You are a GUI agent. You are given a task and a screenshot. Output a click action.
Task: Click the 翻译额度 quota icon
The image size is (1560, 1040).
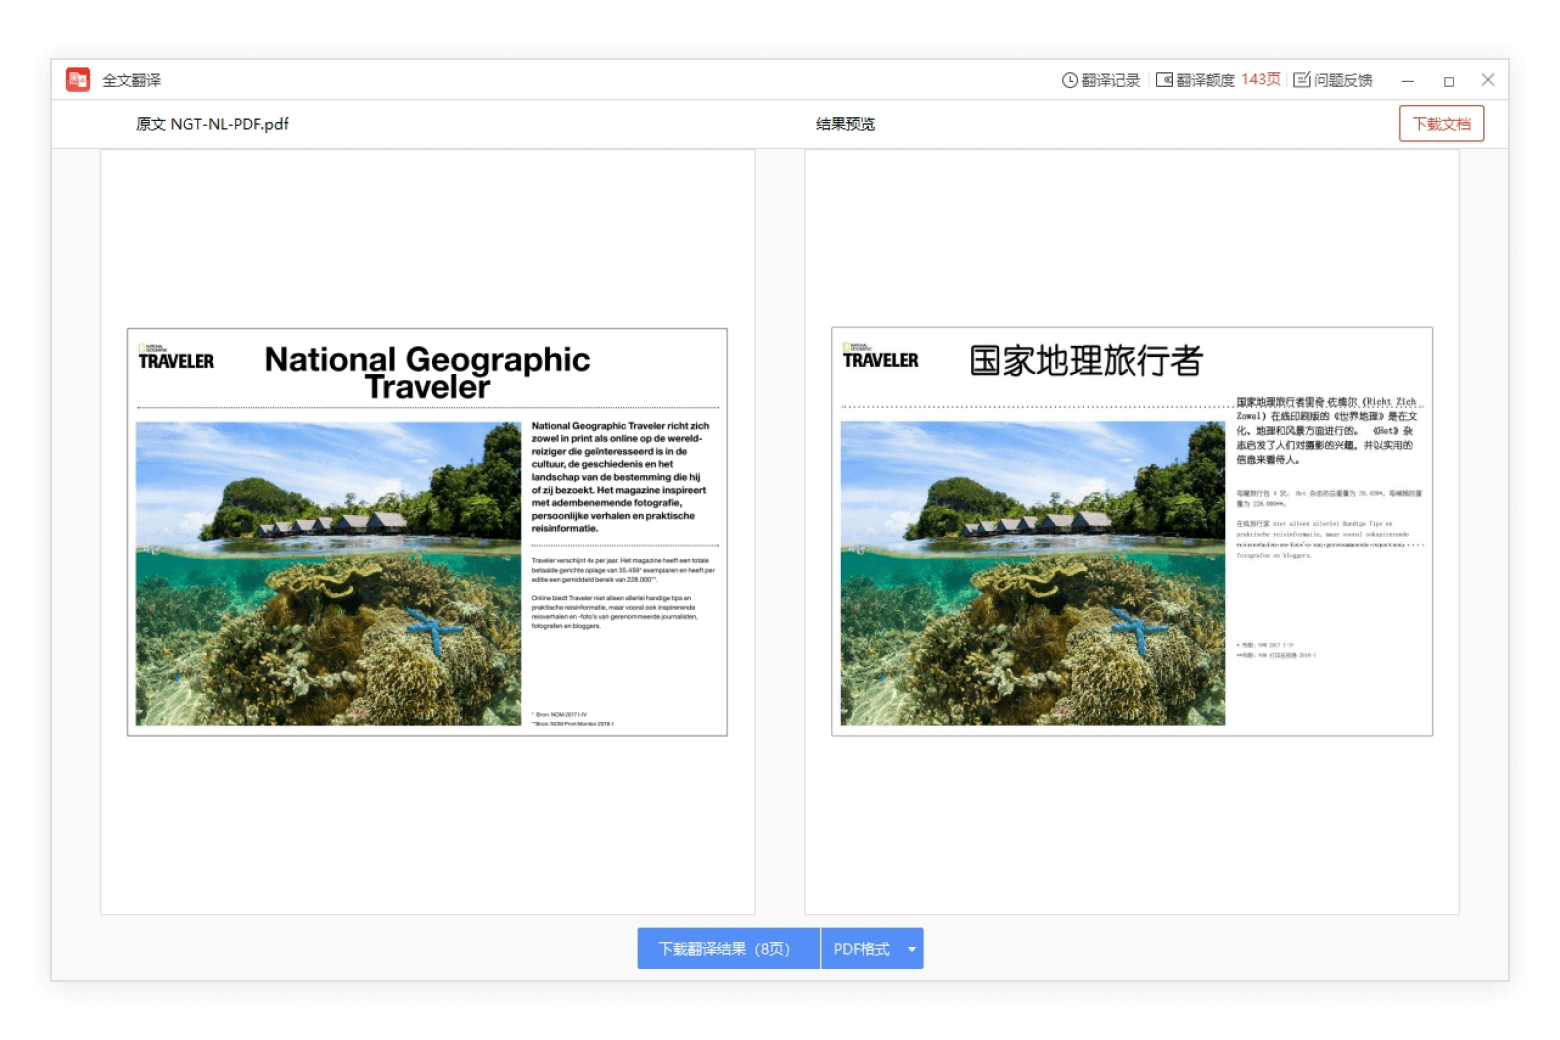tap(1164, 80)
